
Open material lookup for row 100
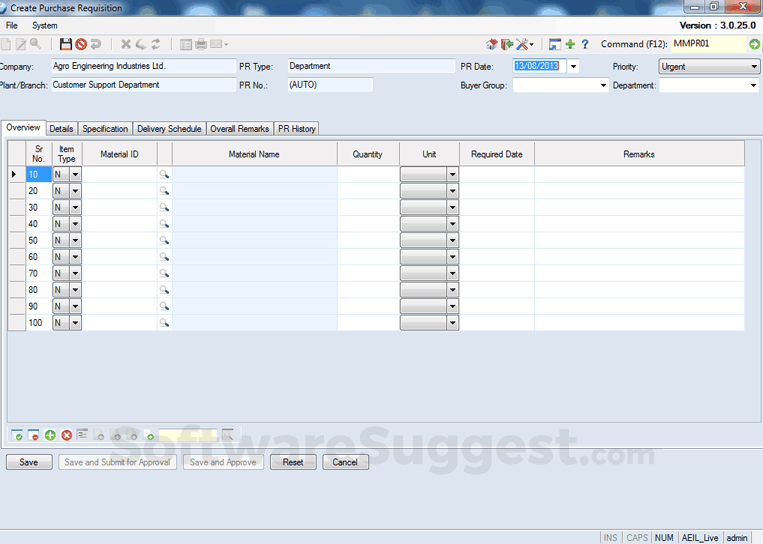[x=164, y=323]
